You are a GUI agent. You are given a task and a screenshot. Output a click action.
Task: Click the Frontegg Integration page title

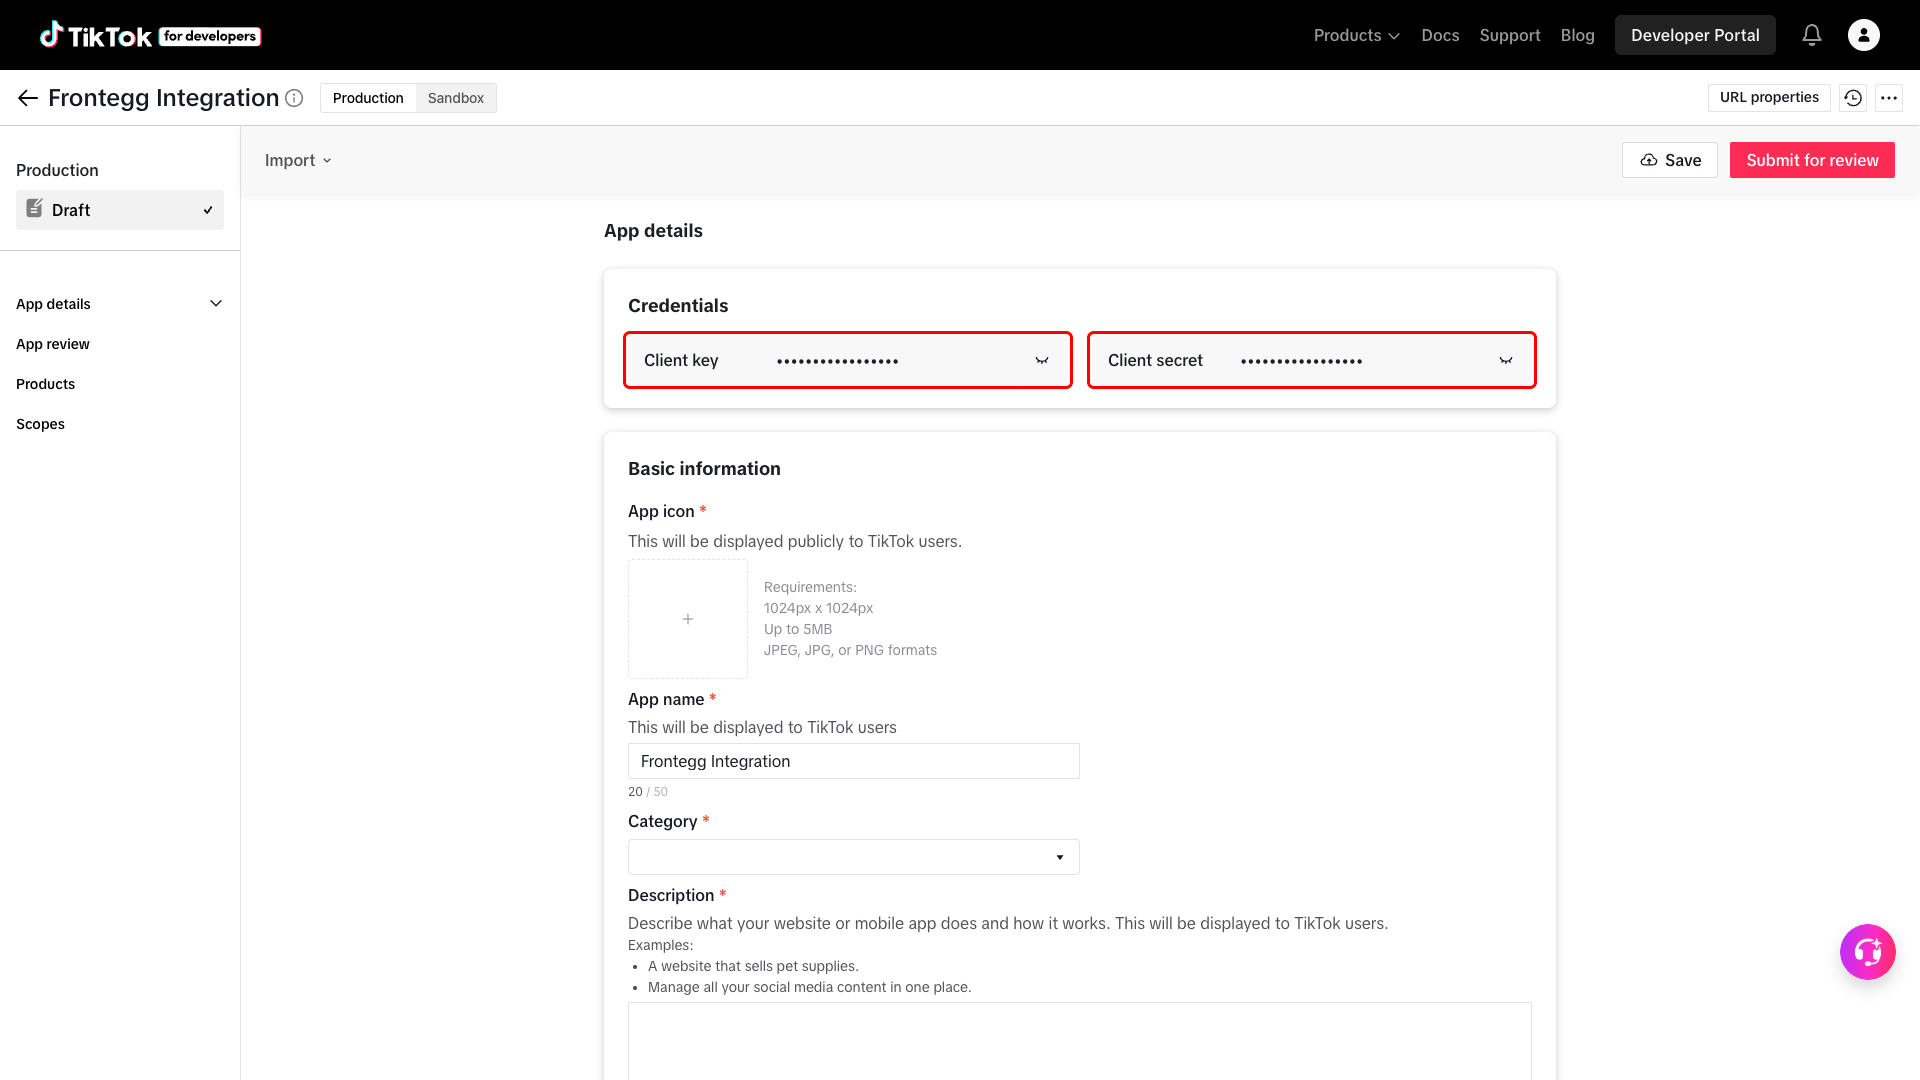164,98
